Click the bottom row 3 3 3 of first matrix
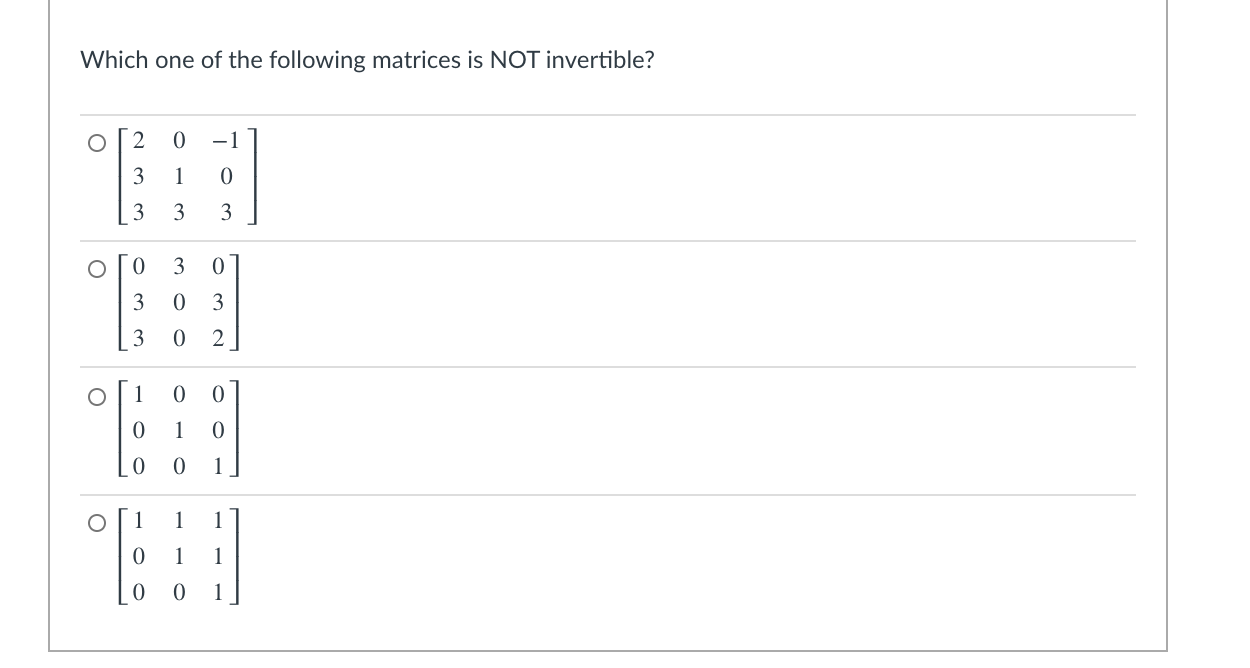1250x668 pixels. click(180, 212)
